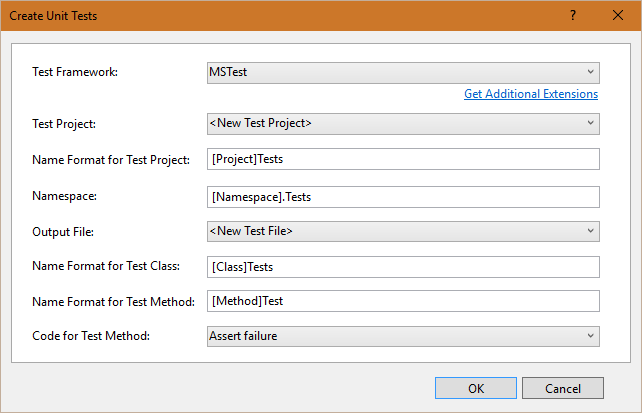Click the "Output File:" label
Image resolution: width=642 pixels, height=413 pixels.
[63, 232]
